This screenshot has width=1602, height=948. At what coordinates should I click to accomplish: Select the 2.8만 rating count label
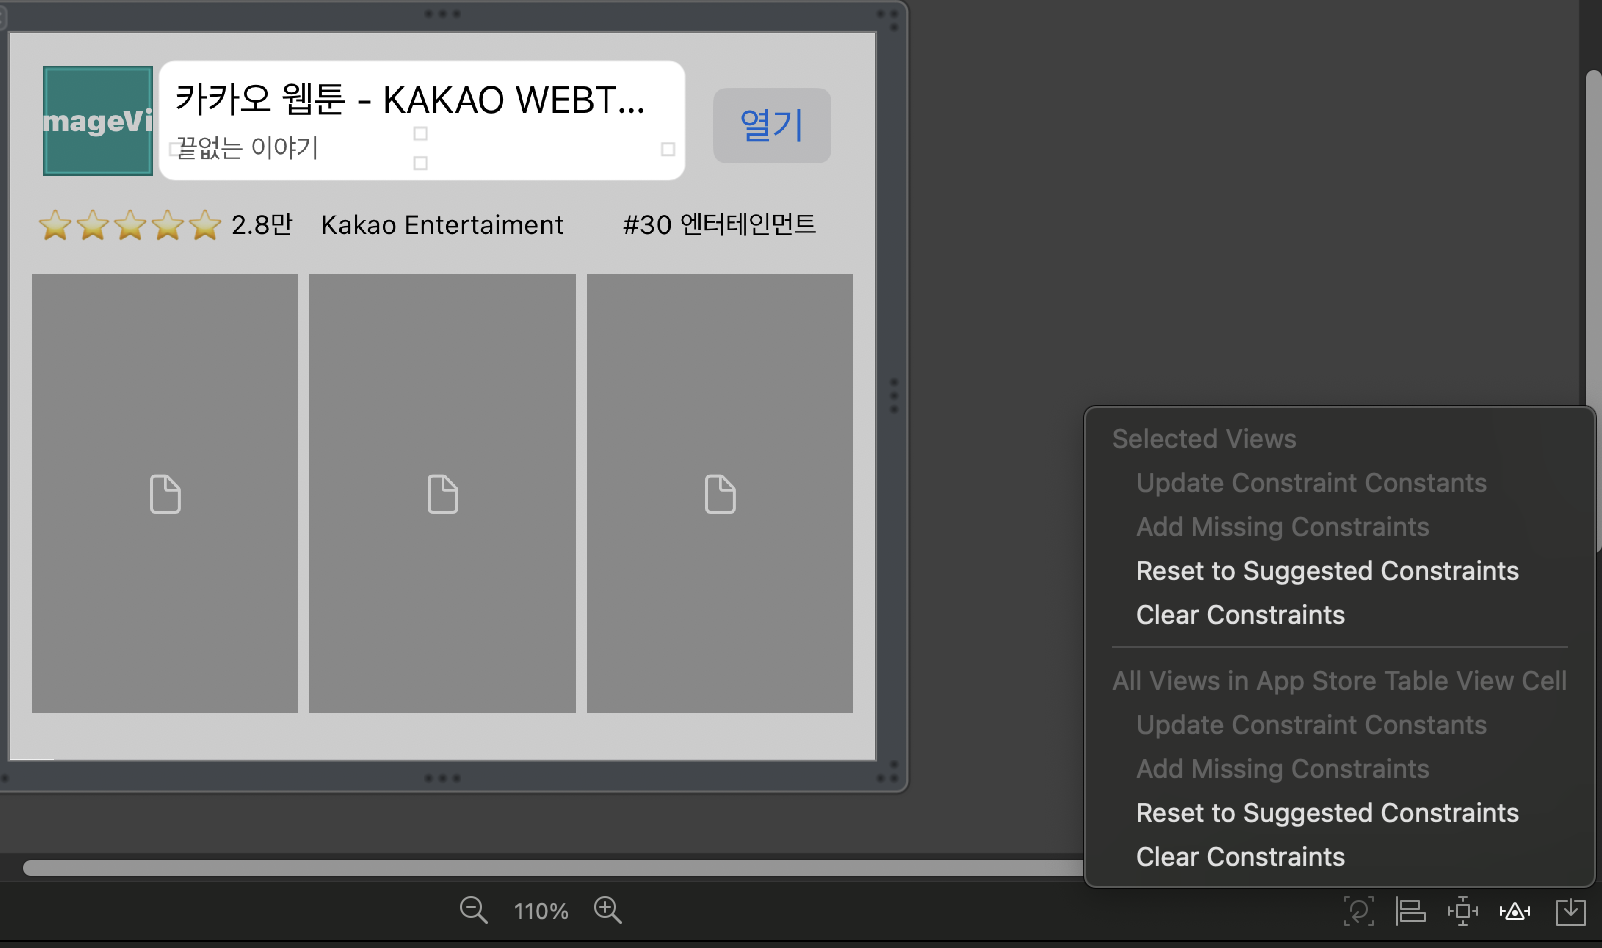click(x=262, y=224)
